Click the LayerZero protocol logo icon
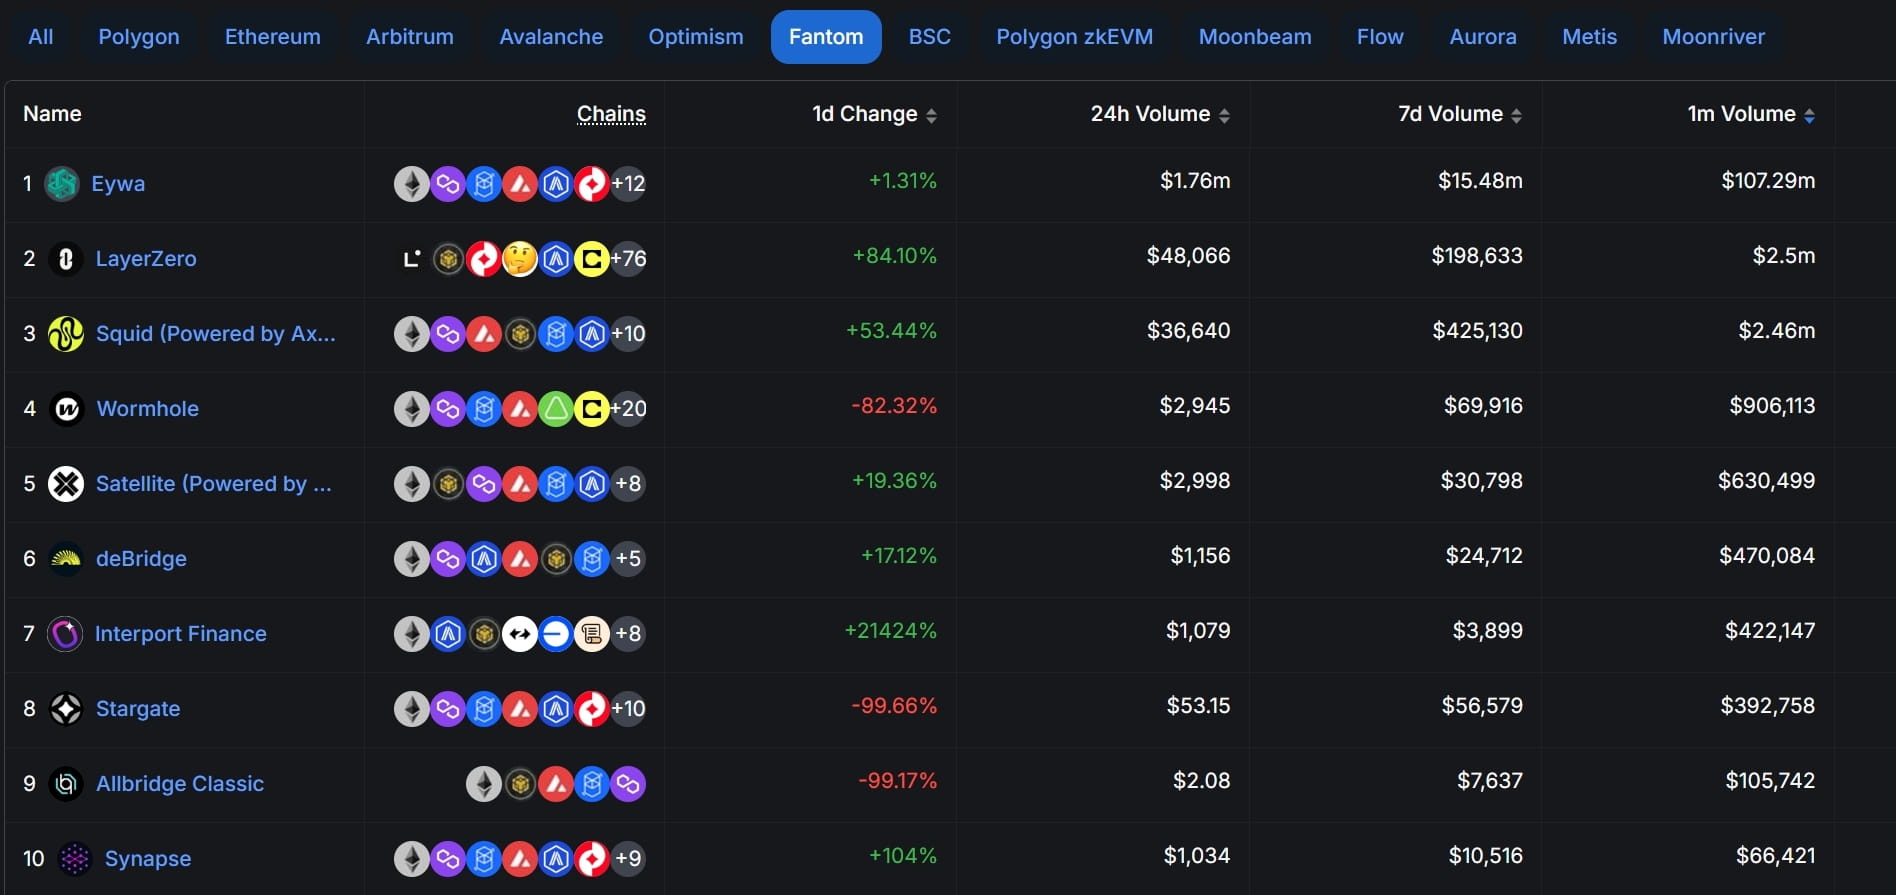1896x895 pixels. (x=66, y=259)
